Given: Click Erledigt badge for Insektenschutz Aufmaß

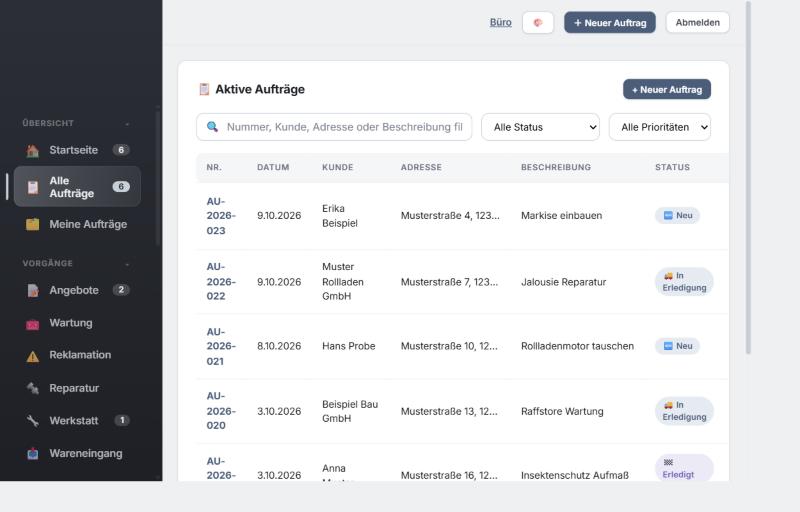Looking at the screenshot, I should coord(684,468).
